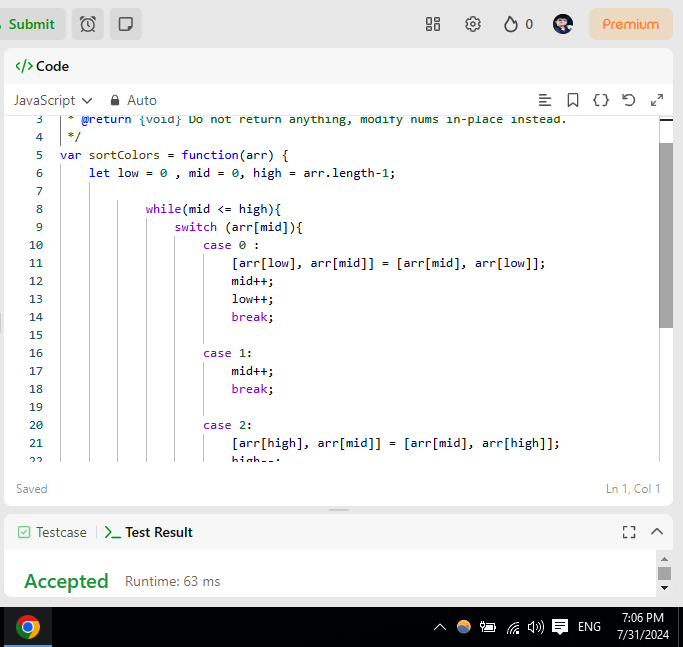683x647 pixels.
Task: Click the ENG language indicator
Action: [589, 627]
